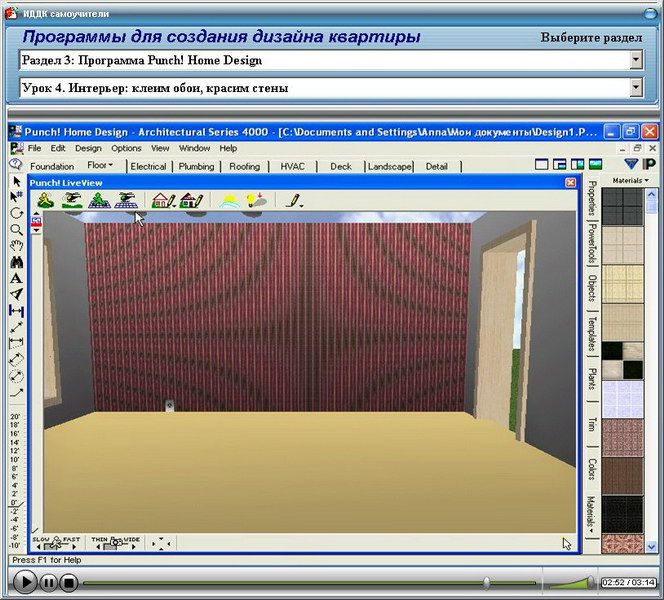Click the video progress slider handle

[487, 581]
